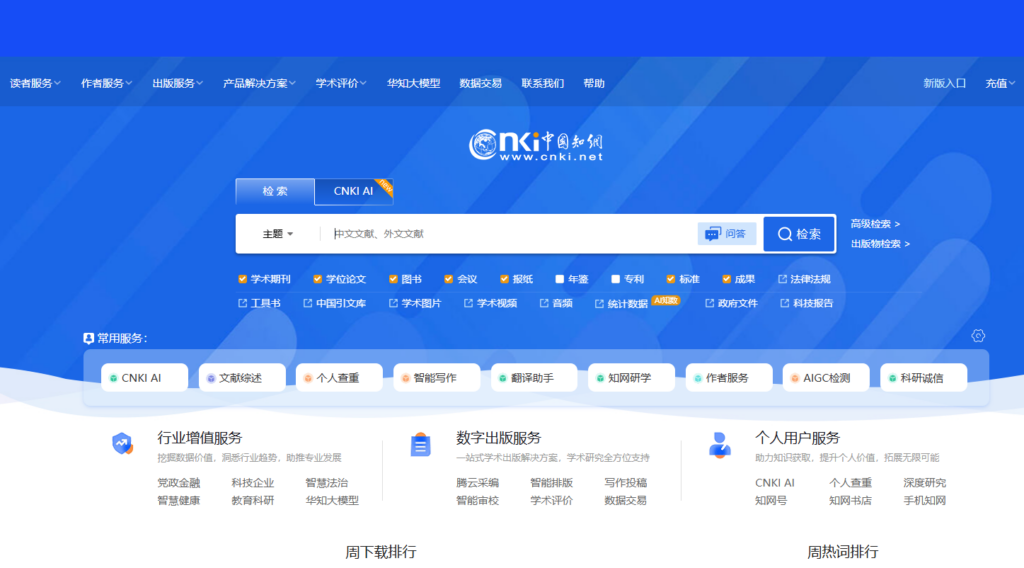Open the 个人查重 service shortcut
The height and width of the screenshot is (568, 1024).
pos(339,378)
